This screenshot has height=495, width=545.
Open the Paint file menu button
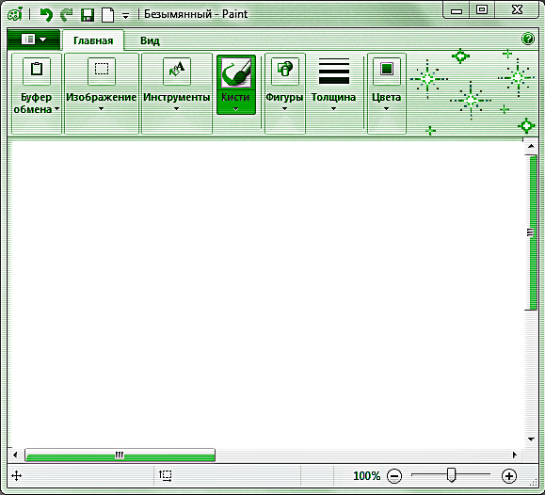pos(33,39)
